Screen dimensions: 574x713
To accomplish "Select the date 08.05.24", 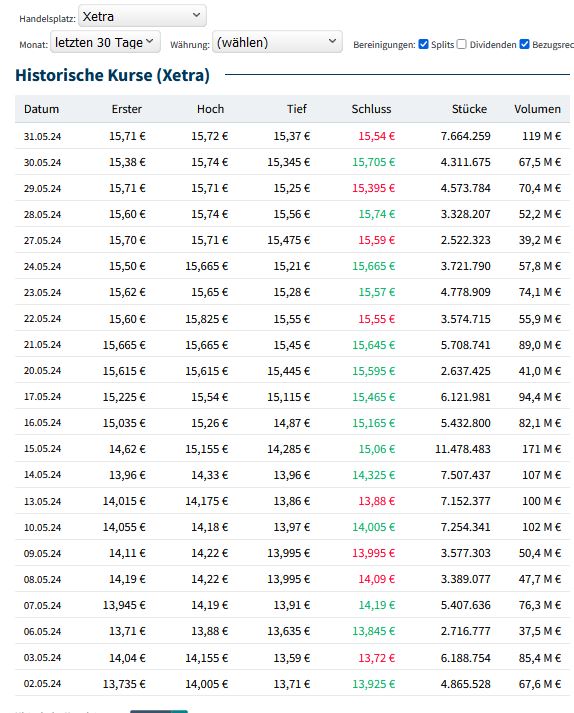I will 42,579.
